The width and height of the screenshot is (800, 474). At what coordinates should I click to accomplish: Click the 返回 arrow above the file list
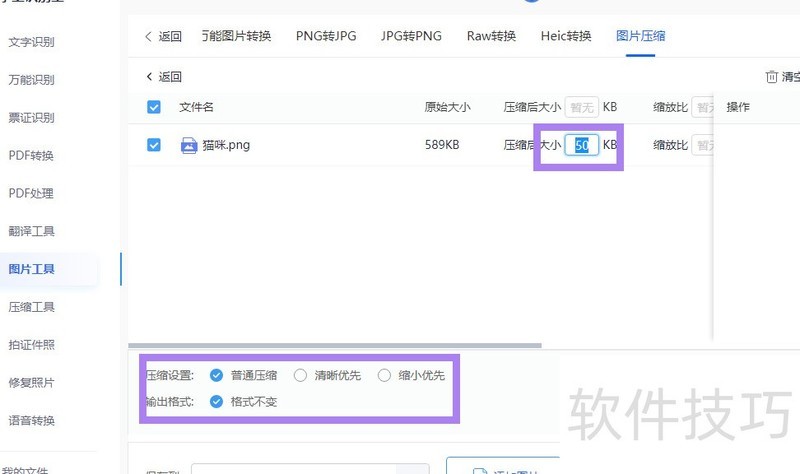(150, 77)
